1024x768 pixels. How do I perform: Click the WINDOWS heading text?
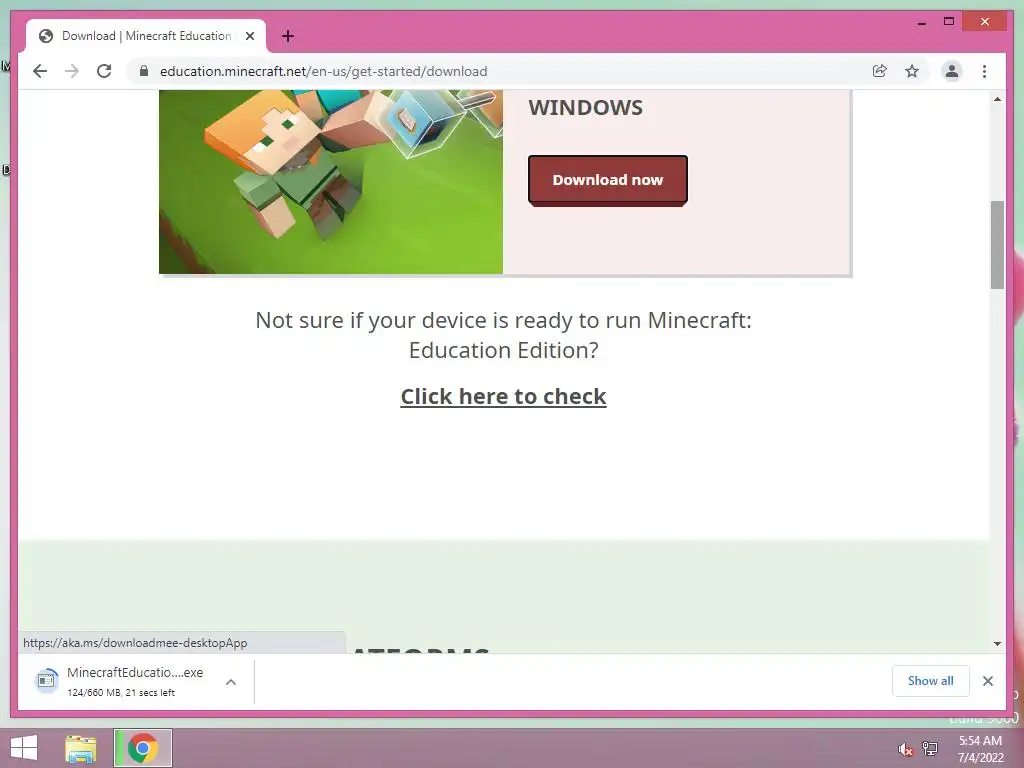pos(585,107)
